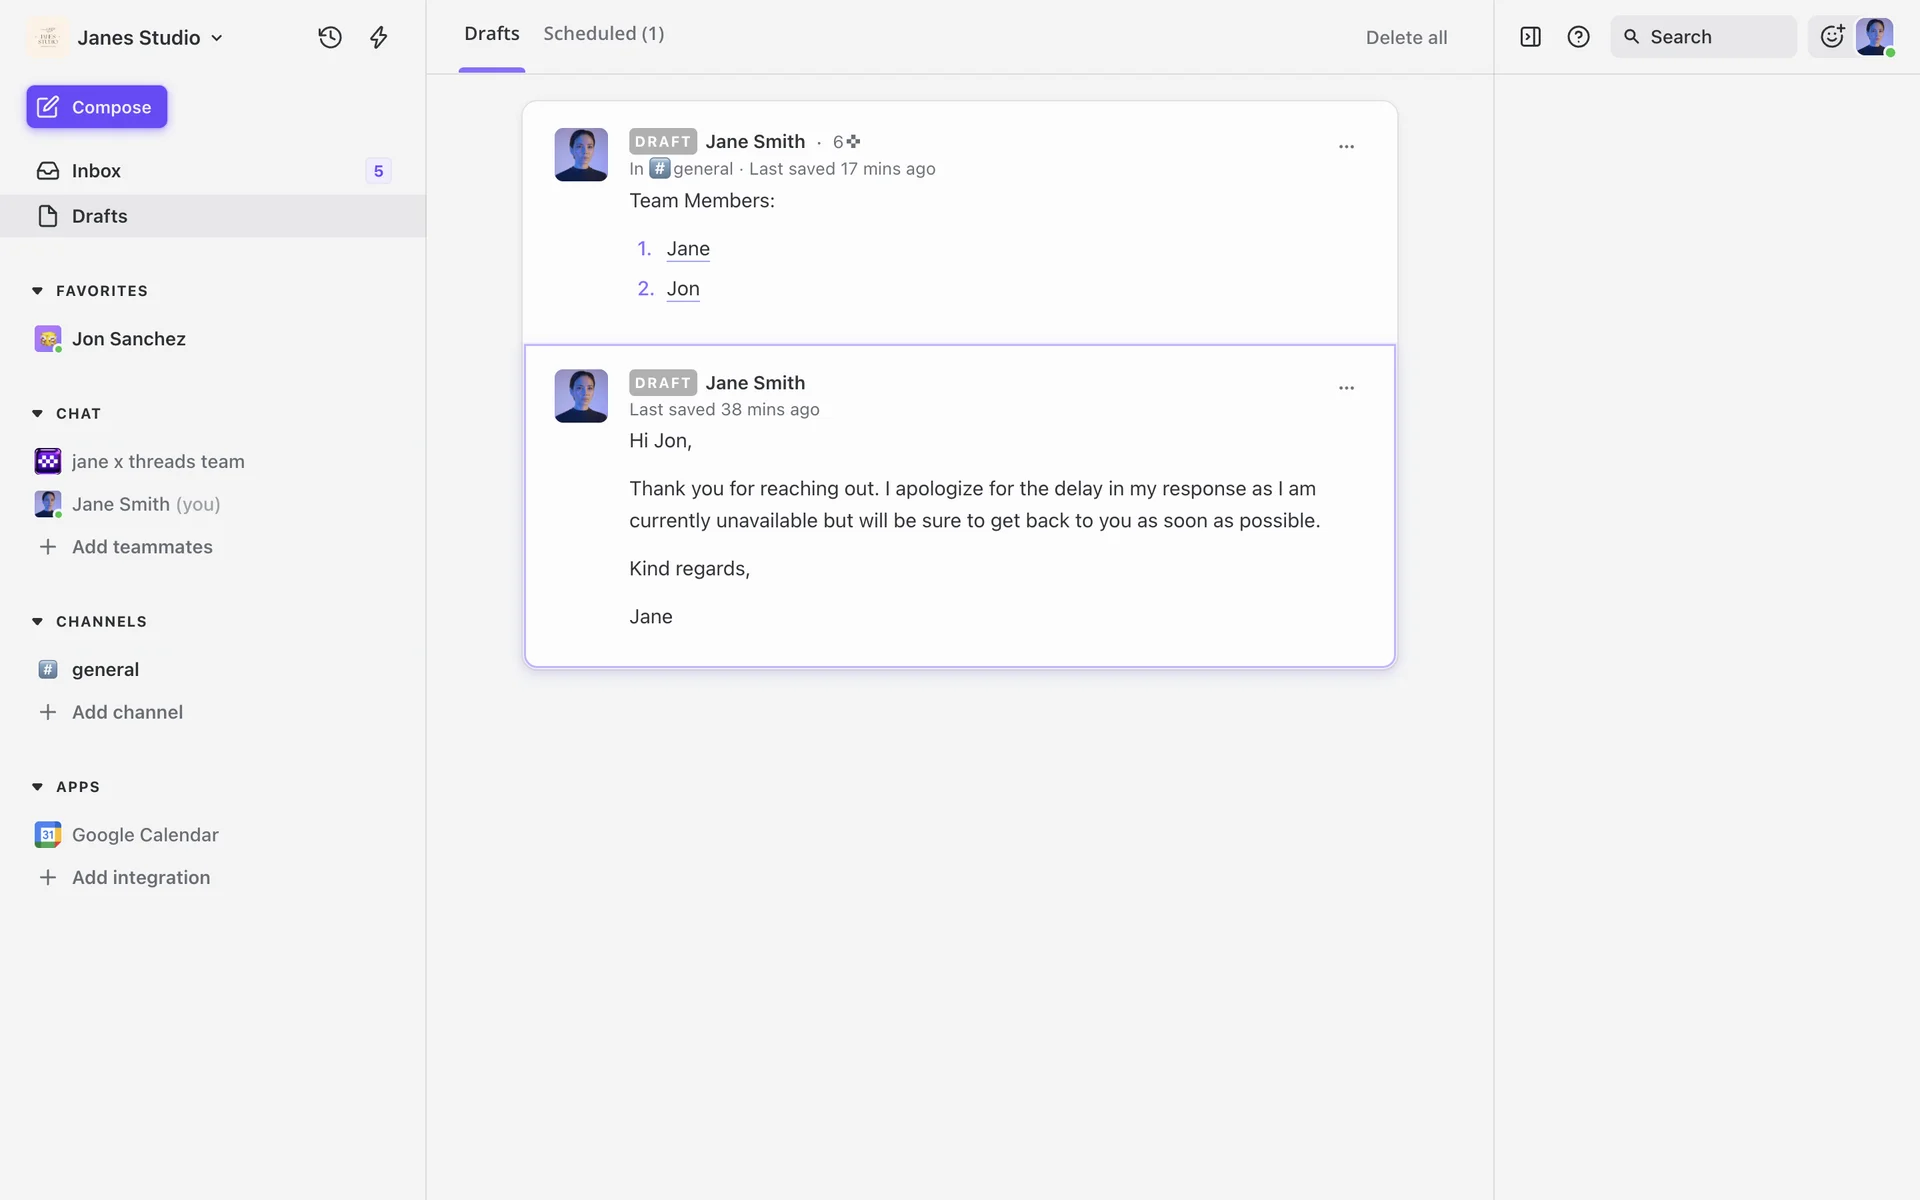The image size is (1920, 1200).
Task: Open the help question mark icon
Action: pyautogui.click(x=1578, y=37)
